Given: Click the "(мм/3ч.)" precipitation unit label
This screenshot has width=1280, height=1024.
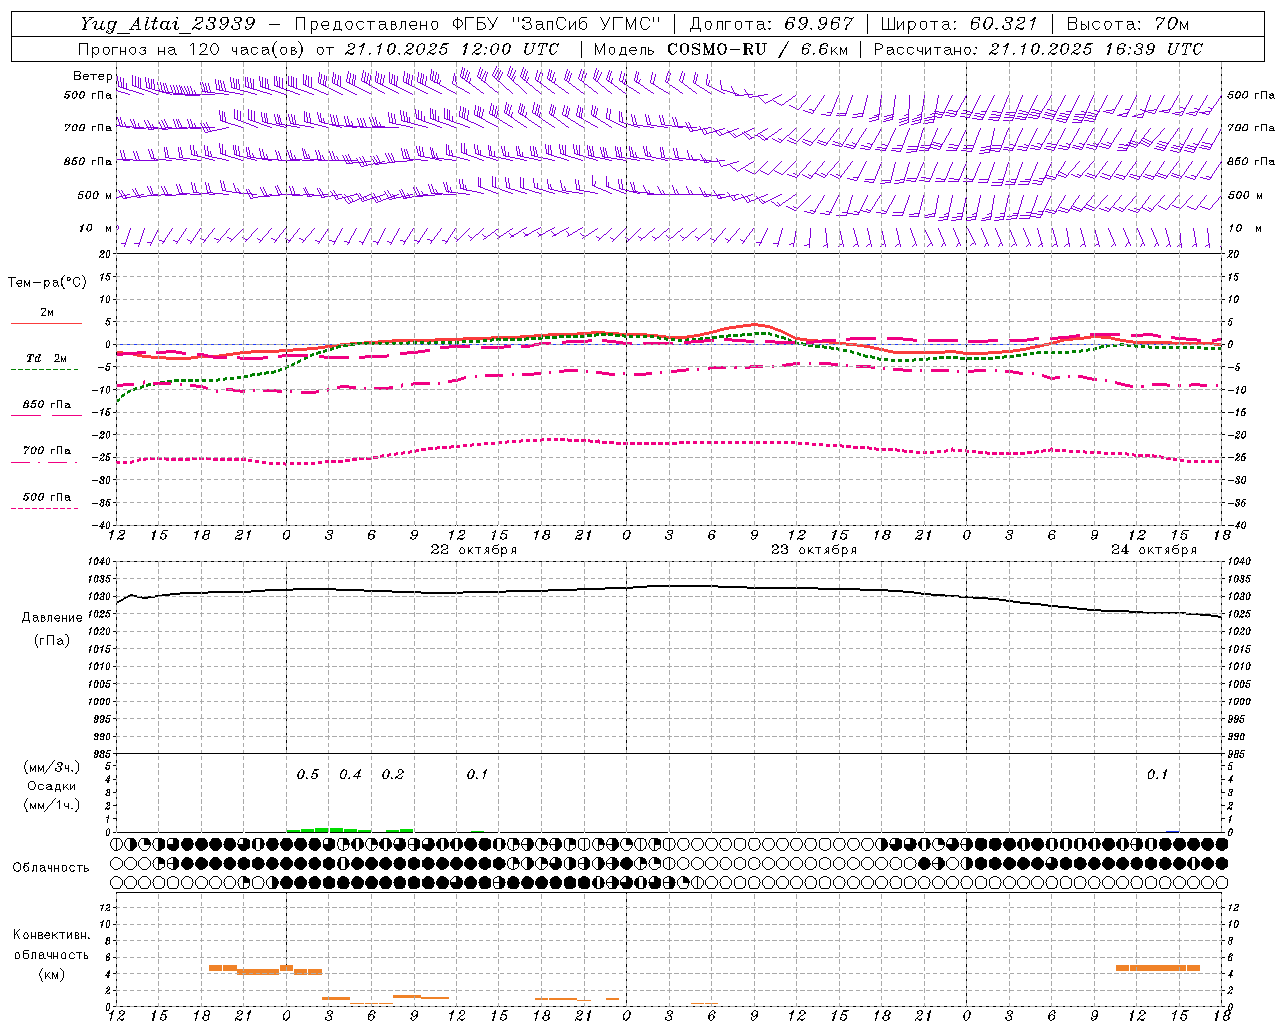Looking at the screenshot, I should click(x=52, y=767).
